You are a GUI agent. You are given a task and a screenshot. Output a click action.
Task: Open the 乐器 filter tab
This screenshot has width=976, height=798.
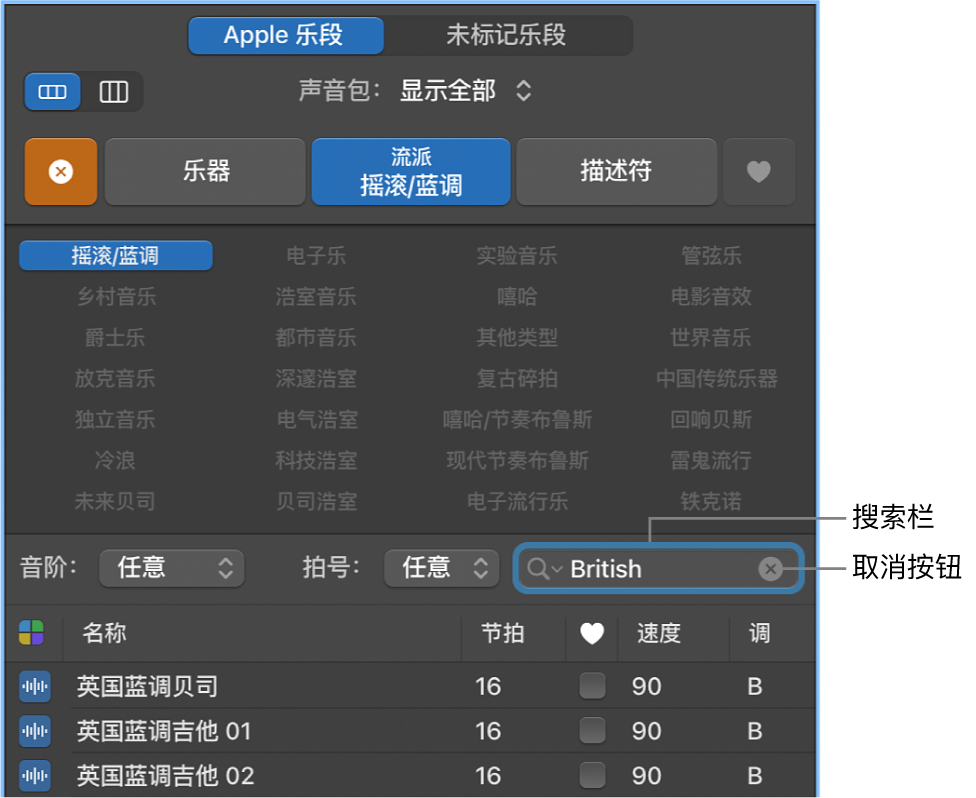[x=205, y=172]
